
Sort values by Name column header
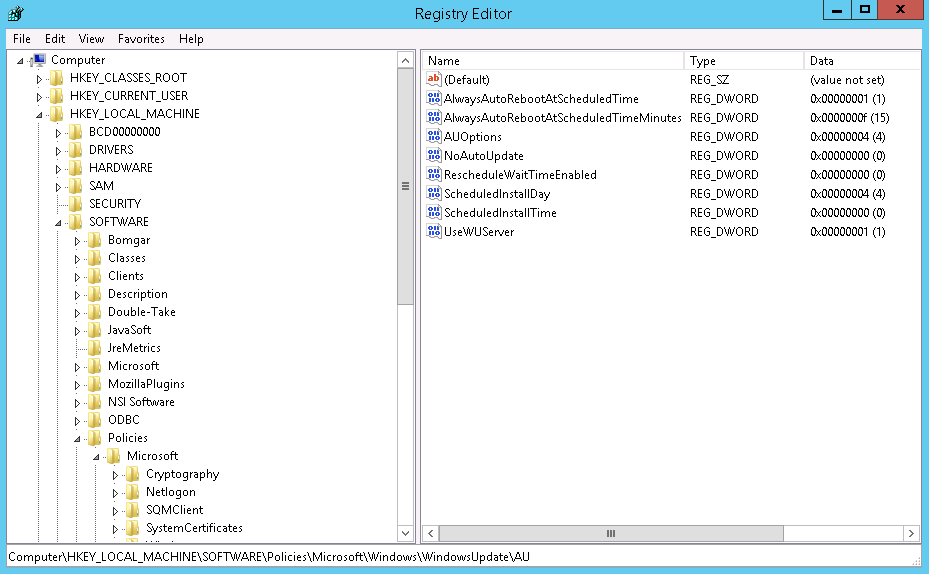pos(553,60)
